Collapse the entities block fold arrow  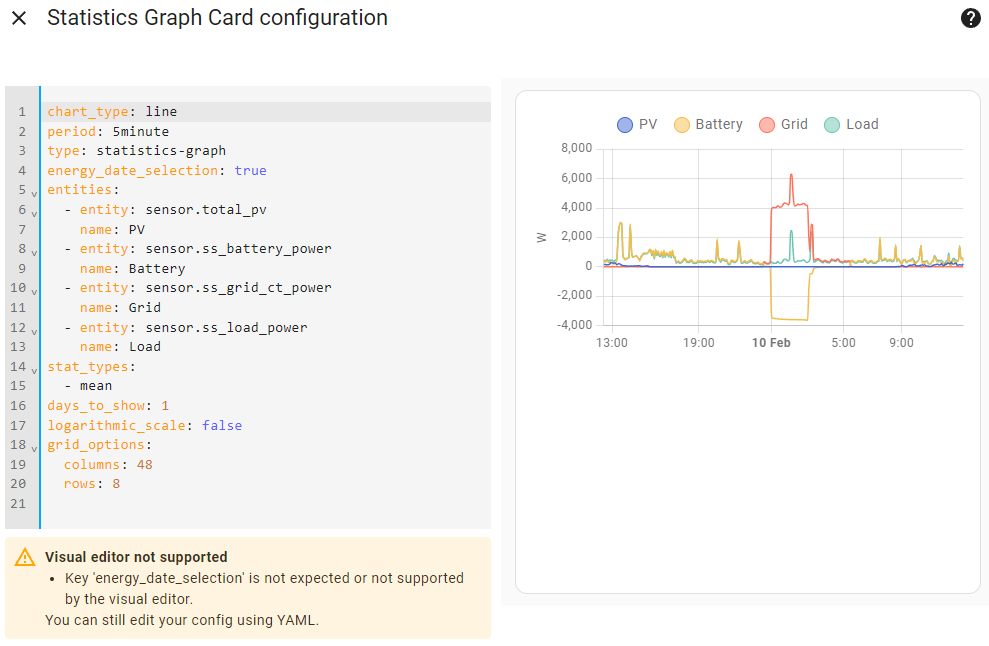[x=34, y=193]
